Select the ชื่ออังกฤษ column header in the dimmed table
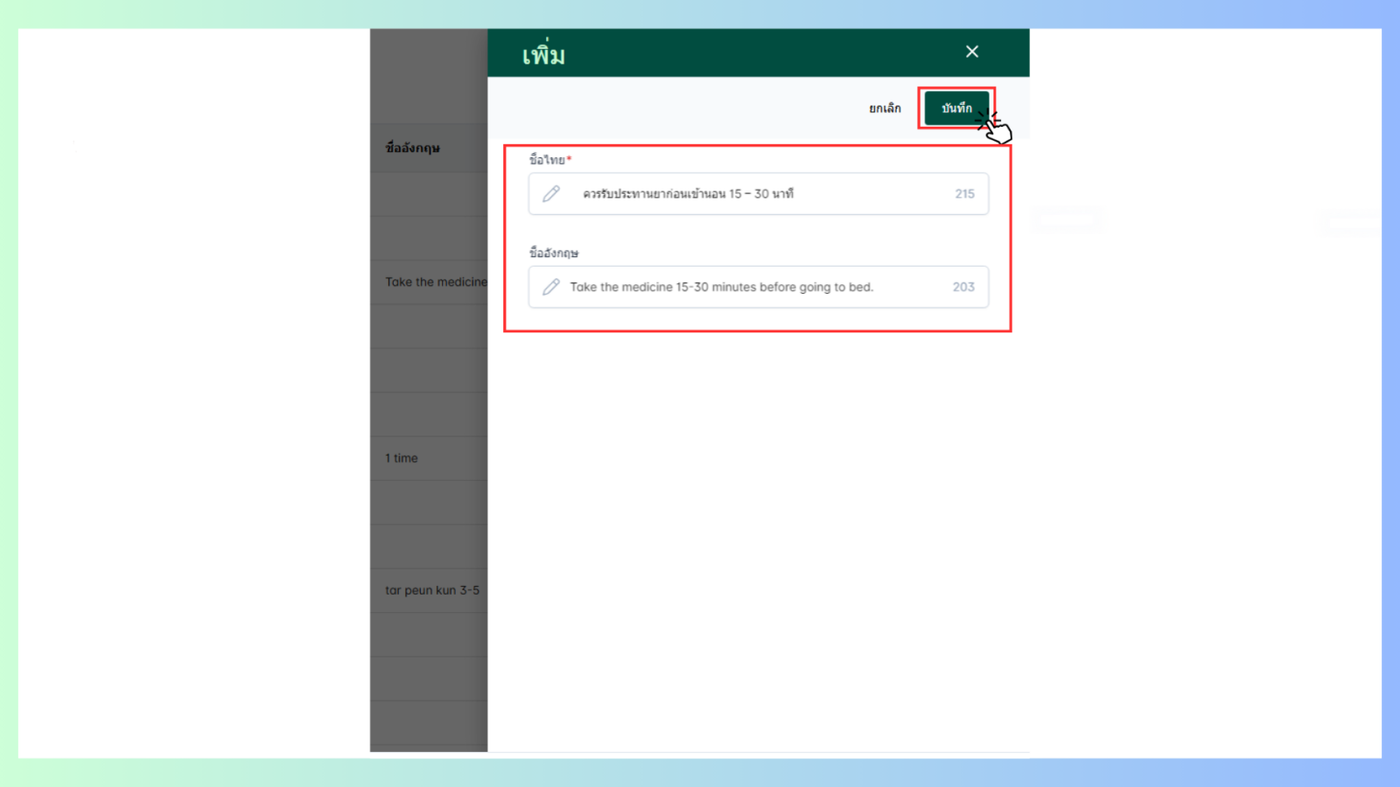 413,148
